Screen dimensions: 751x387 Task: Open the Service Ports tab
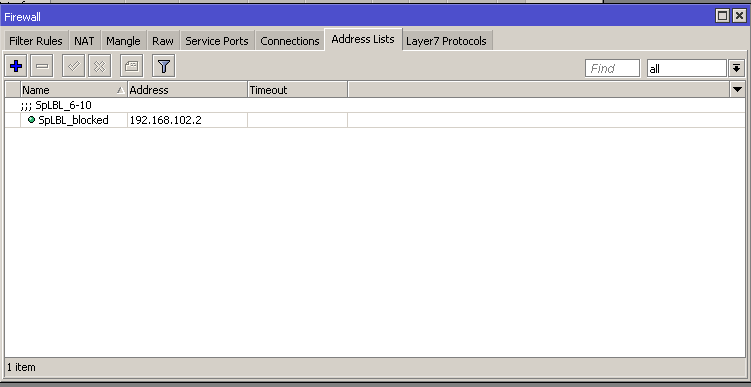[217, 41]
